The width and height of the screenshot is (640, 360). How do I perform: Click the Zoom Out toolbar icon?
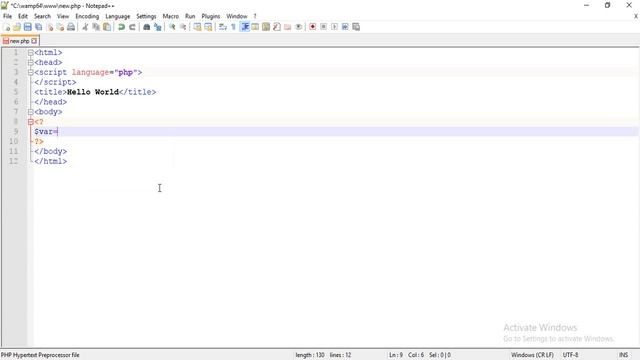pos(183,27)
